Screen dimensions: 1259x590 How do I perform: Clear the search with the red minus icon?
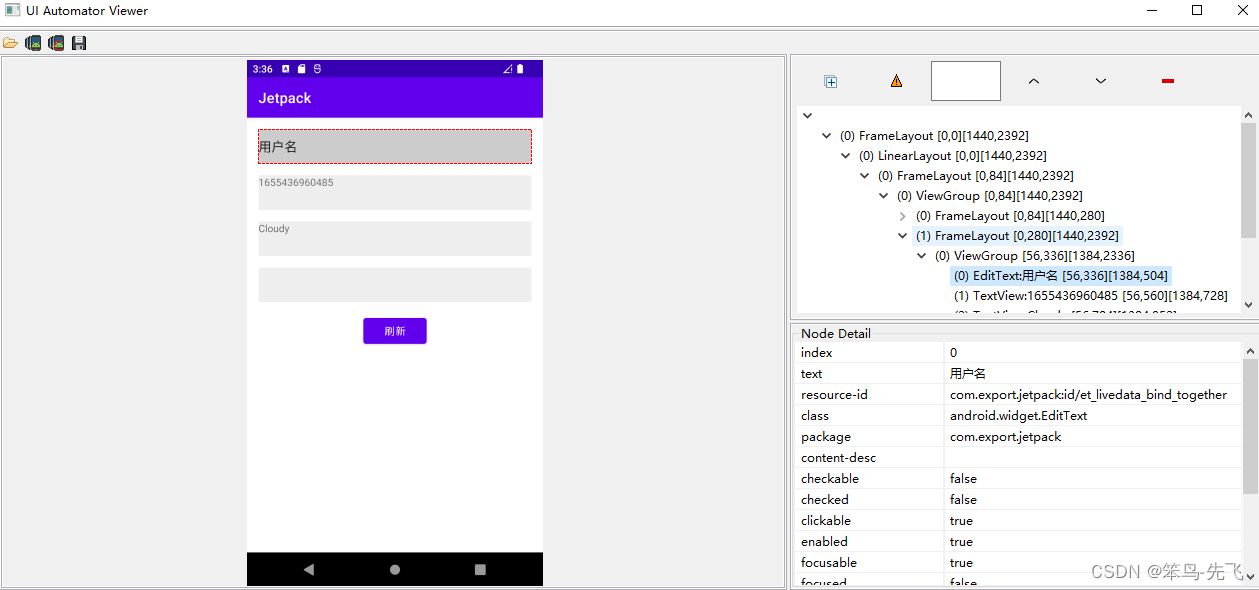pos(1168,81)
